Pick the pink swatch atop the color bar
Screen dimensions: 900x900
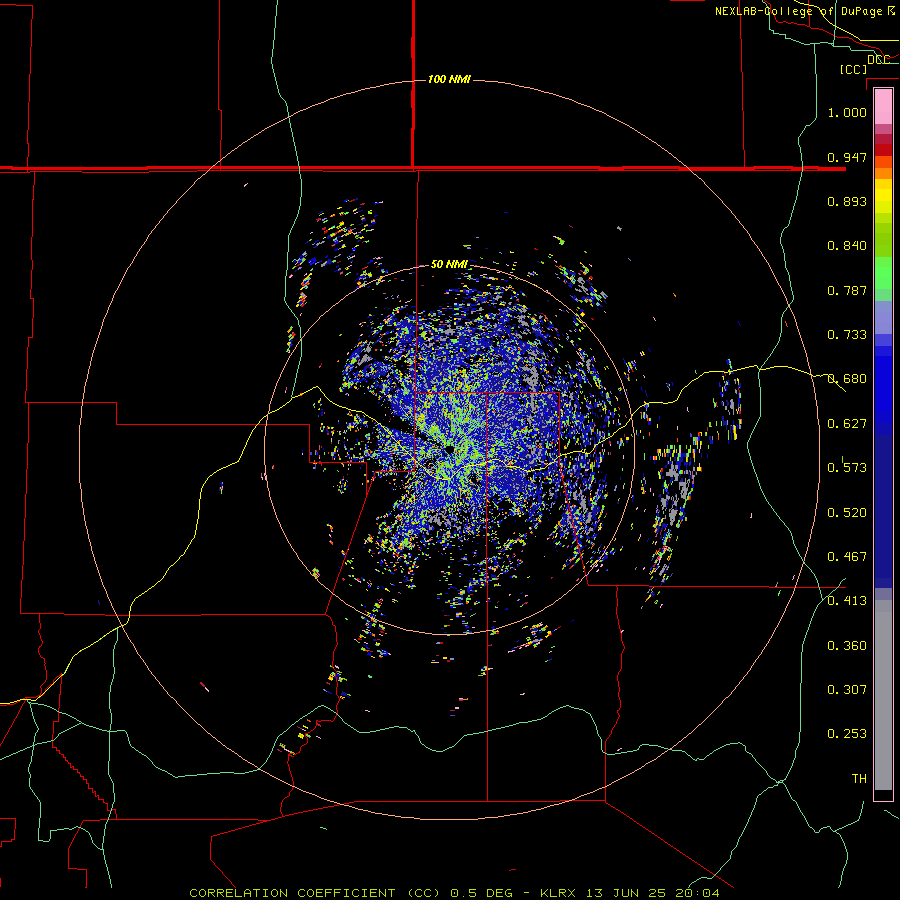point(883,107)
